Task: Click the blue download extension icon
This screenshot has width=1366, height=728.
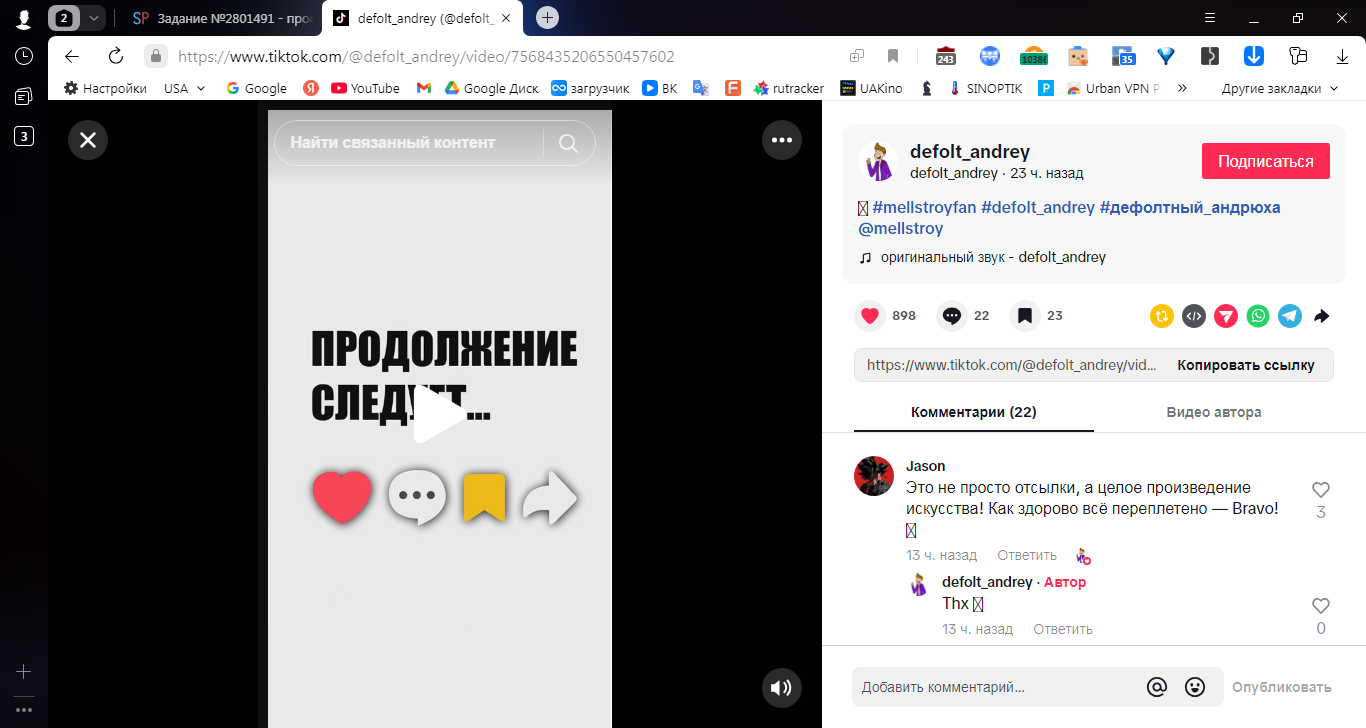Action: pos(1253,56)
